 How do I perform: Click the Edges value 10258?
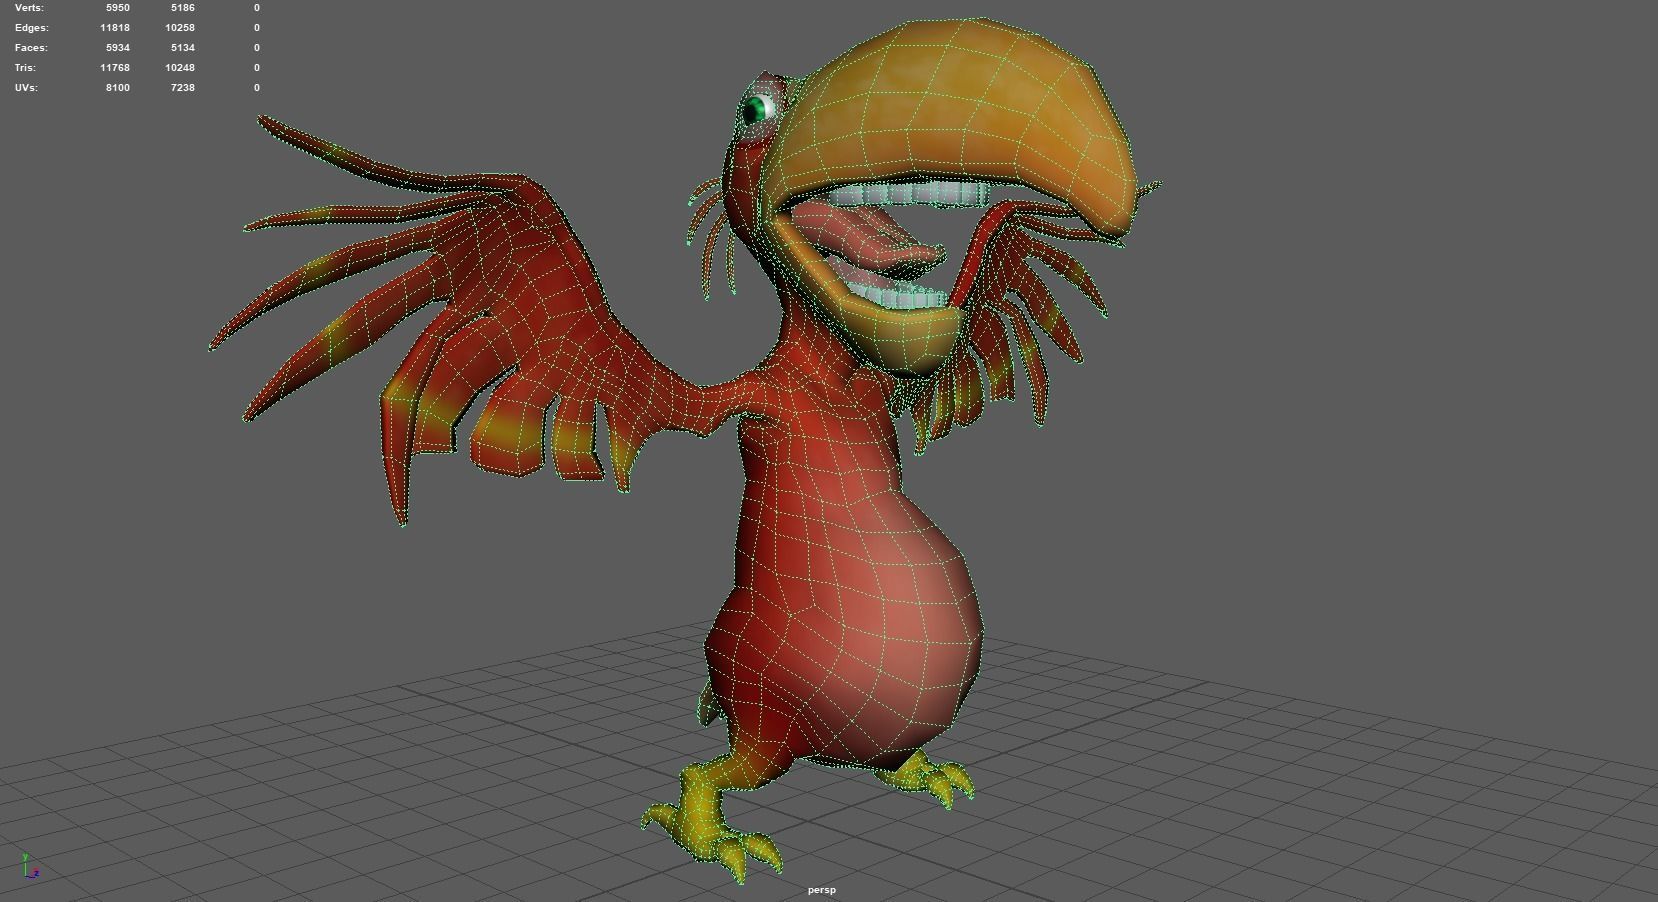(x=180, y=28)
